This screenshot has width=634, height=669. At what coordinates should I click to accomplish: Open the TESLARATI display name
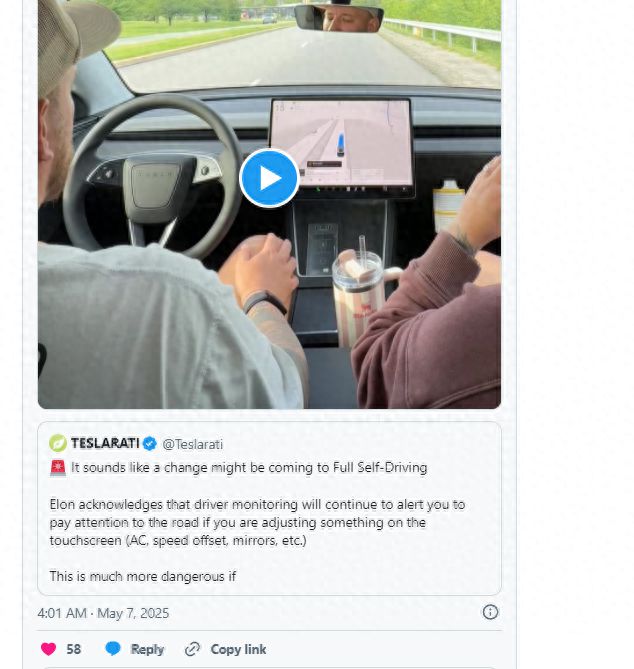(x=105, y=443)
